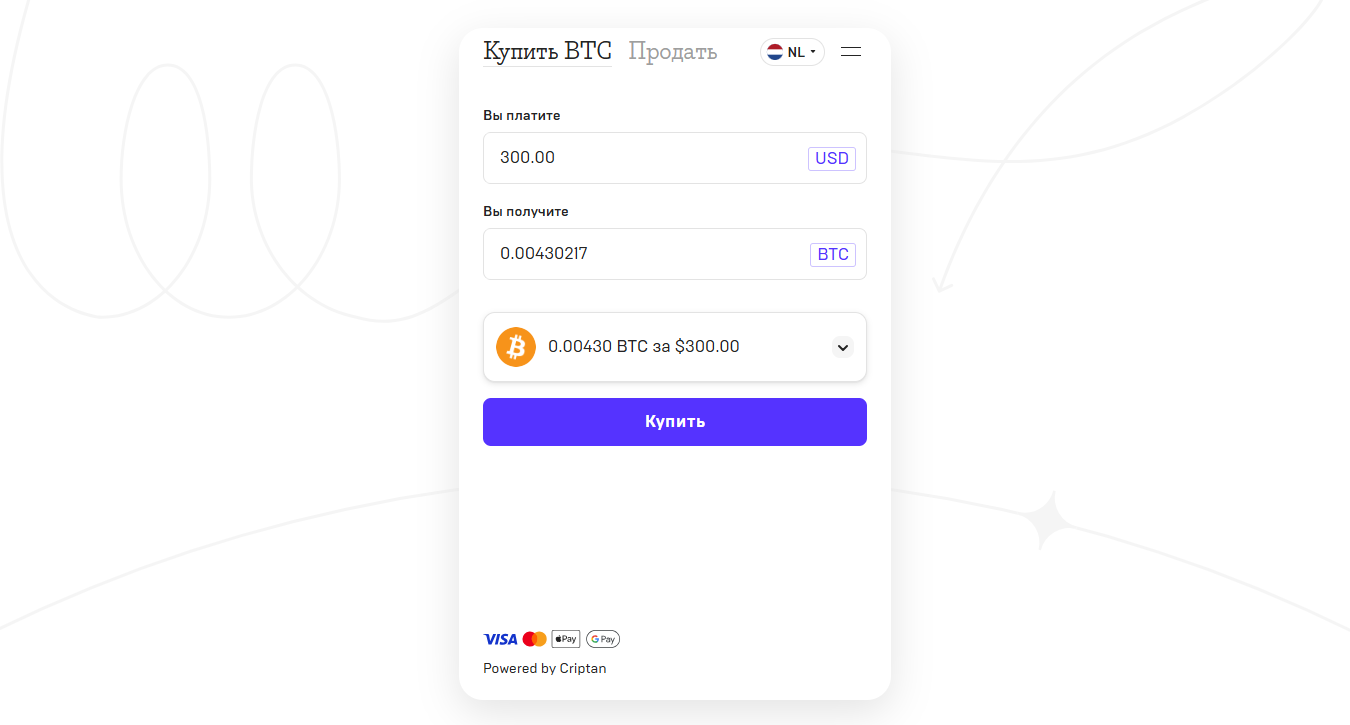The image size is (1350, 725).
Task: Click the purple Купить button
Action: (675, 422)
